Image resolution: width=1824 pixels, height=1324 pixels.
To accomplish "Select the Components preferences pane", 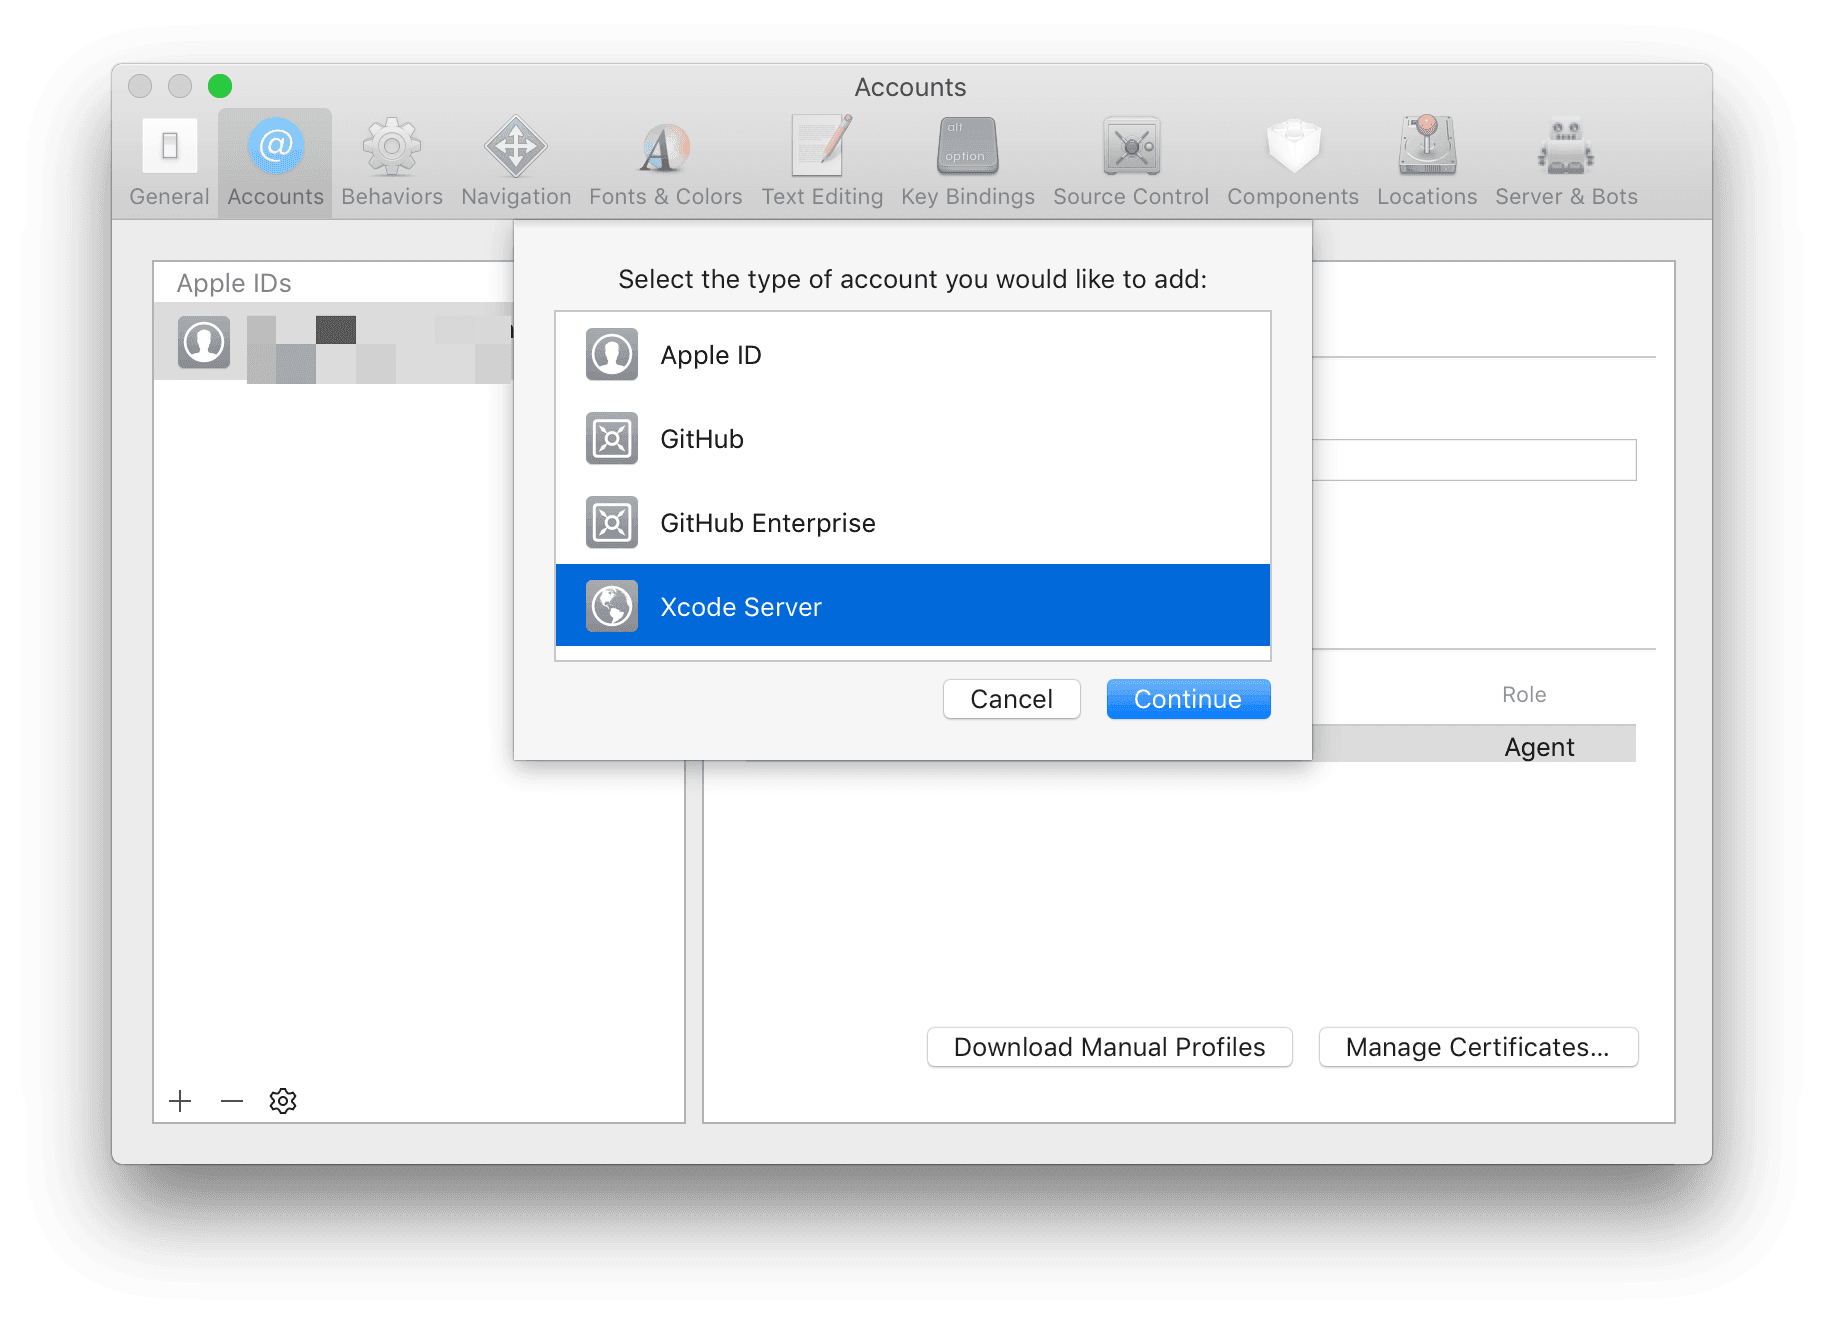I will click(x=1292, y=160).
